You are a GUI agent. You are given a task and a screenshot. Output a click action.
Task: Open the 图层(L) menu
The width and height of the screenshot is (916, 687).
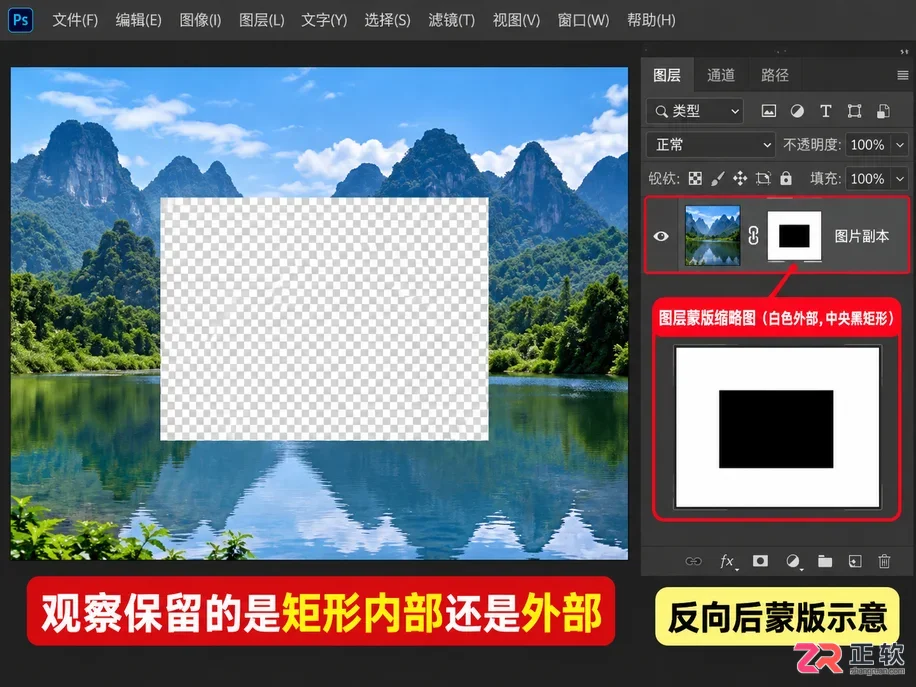(262, 20)
